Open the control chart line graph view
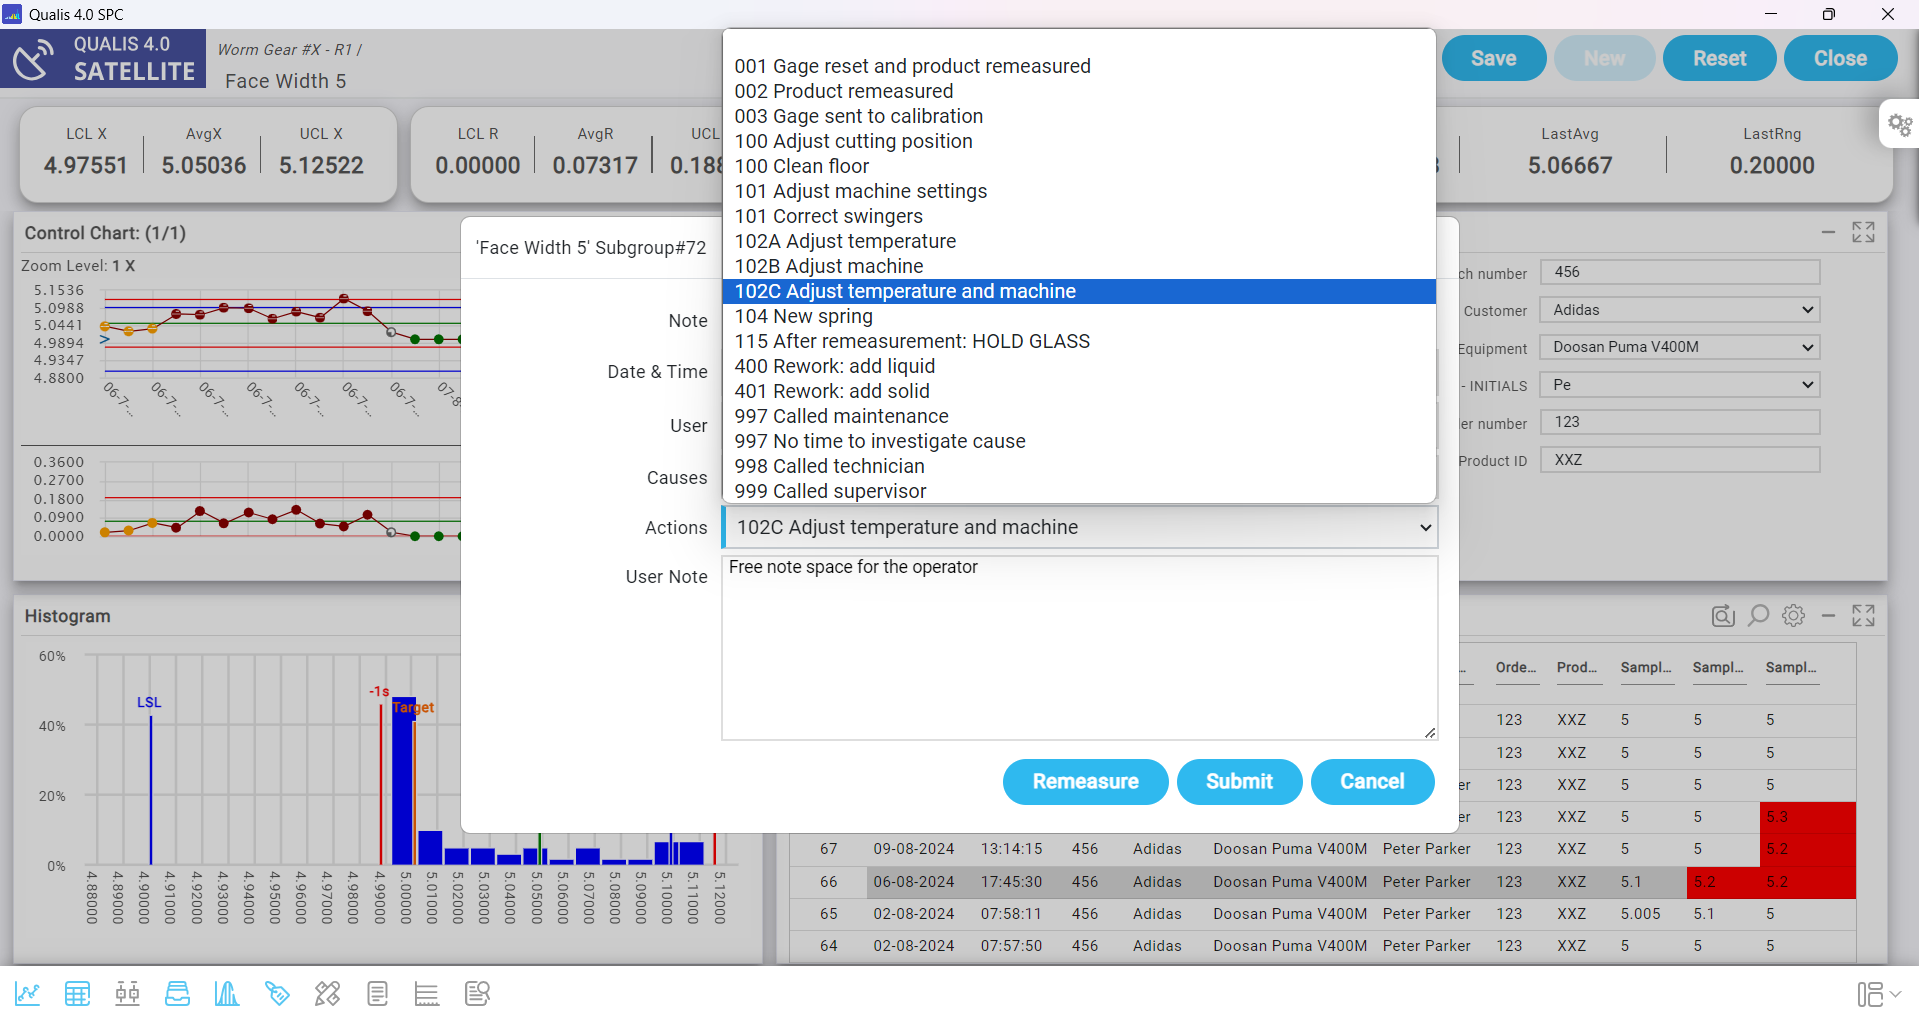The height and width of the screenshot is (1017, 1919). [x=27, y=993]
